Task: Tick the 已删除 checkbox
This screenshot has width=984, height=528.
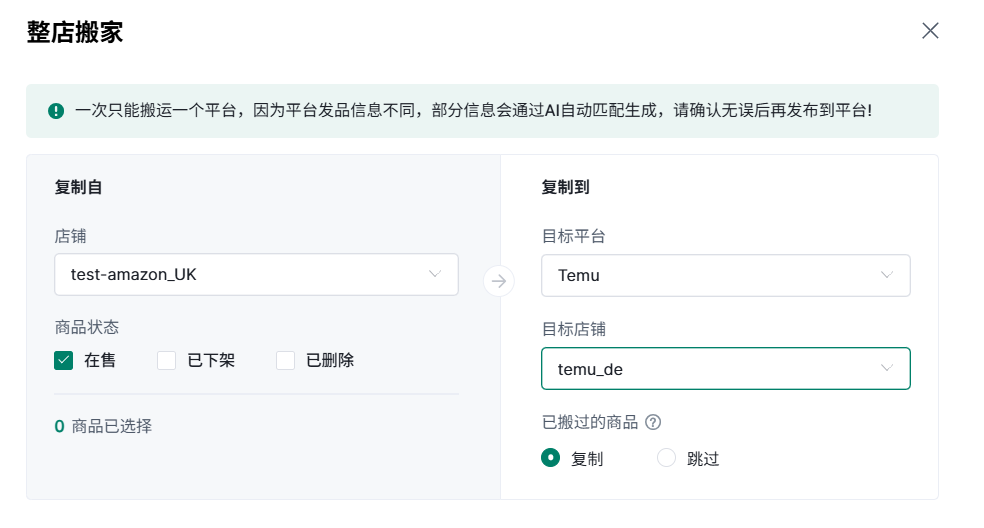Action: 286,360
